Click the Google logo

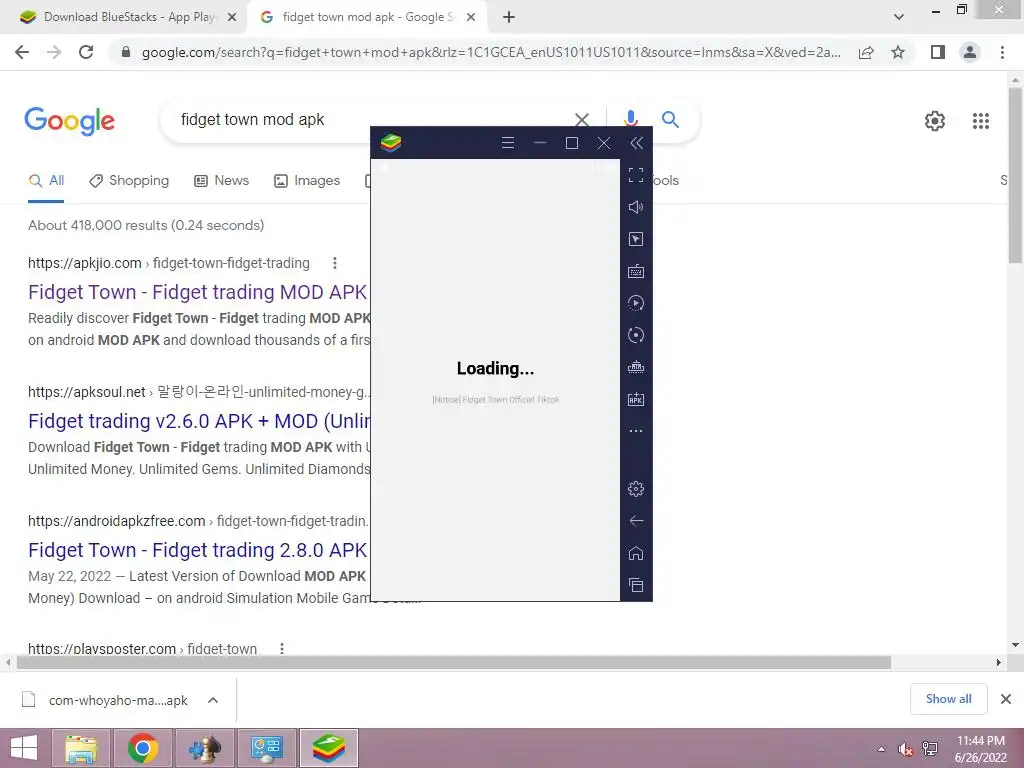coord(69,120)
